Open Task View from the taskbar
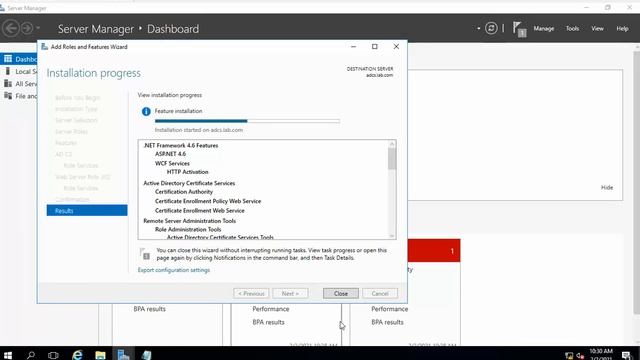Screen dimensions: 640x360 (53, 355)
